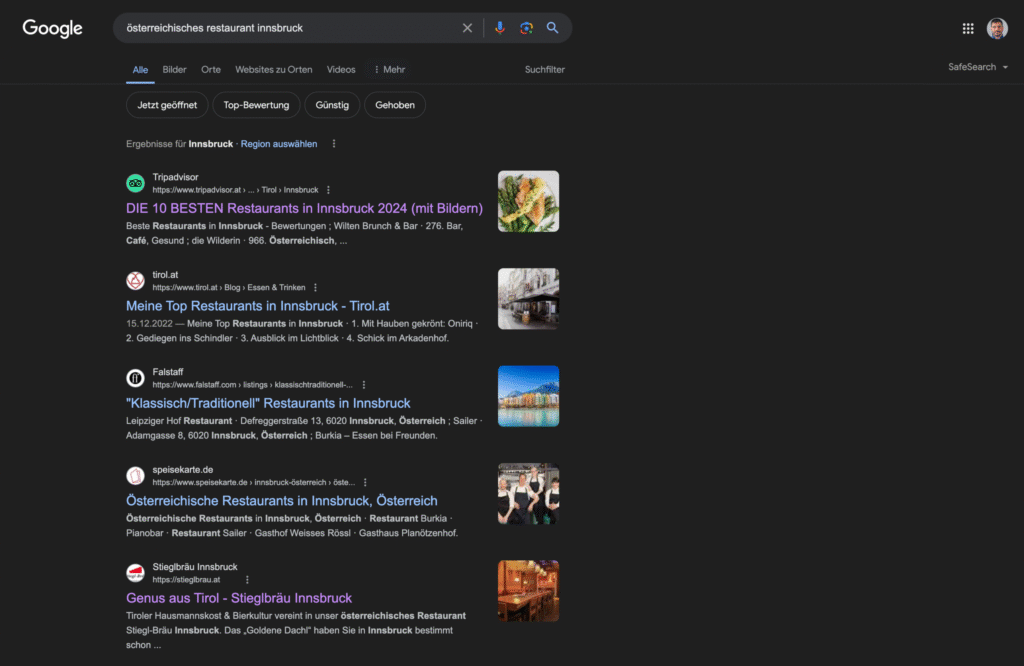Click the Stieglbräu Innsbruck result thumbnail

click(528, 591)
